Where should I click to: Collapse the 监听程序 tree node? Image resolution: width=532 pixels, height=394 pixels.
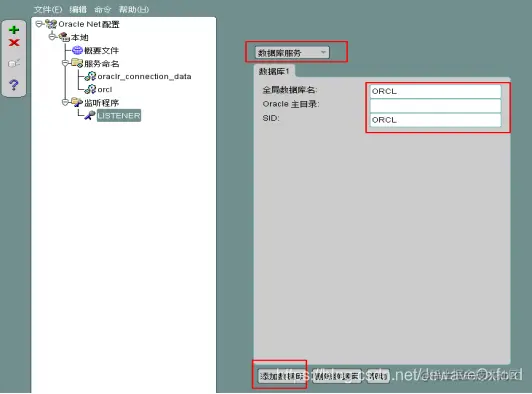65,102
